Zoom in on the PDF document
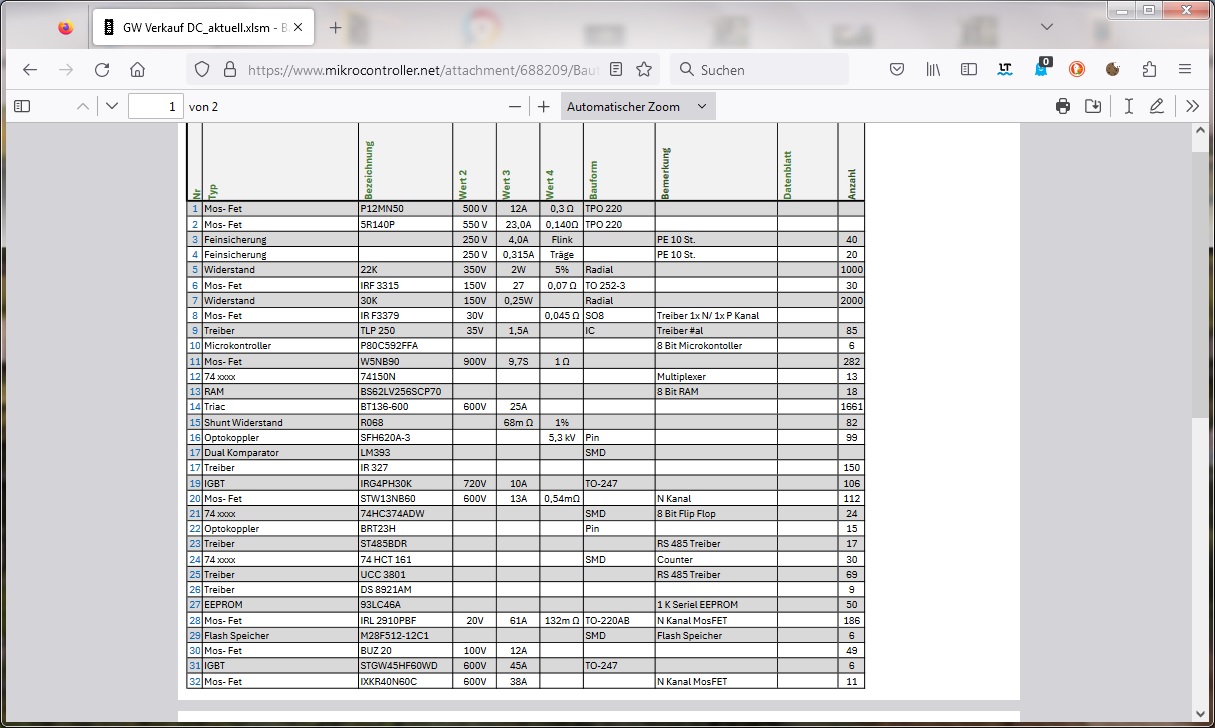The height and width of the screenshot is (728, 1215). coord(543,106)
